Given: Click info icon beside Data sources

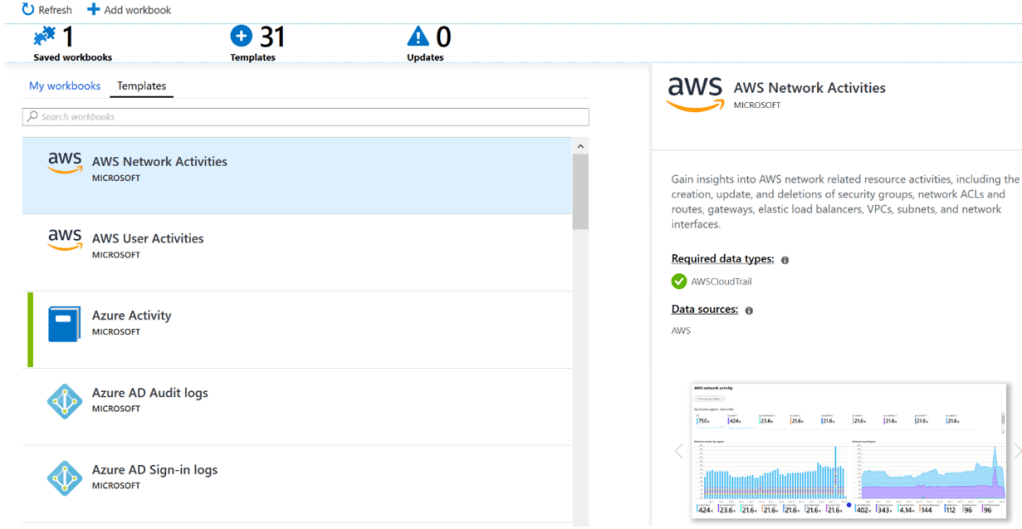Looking at the screenshot, I should (x=749, y=311).
